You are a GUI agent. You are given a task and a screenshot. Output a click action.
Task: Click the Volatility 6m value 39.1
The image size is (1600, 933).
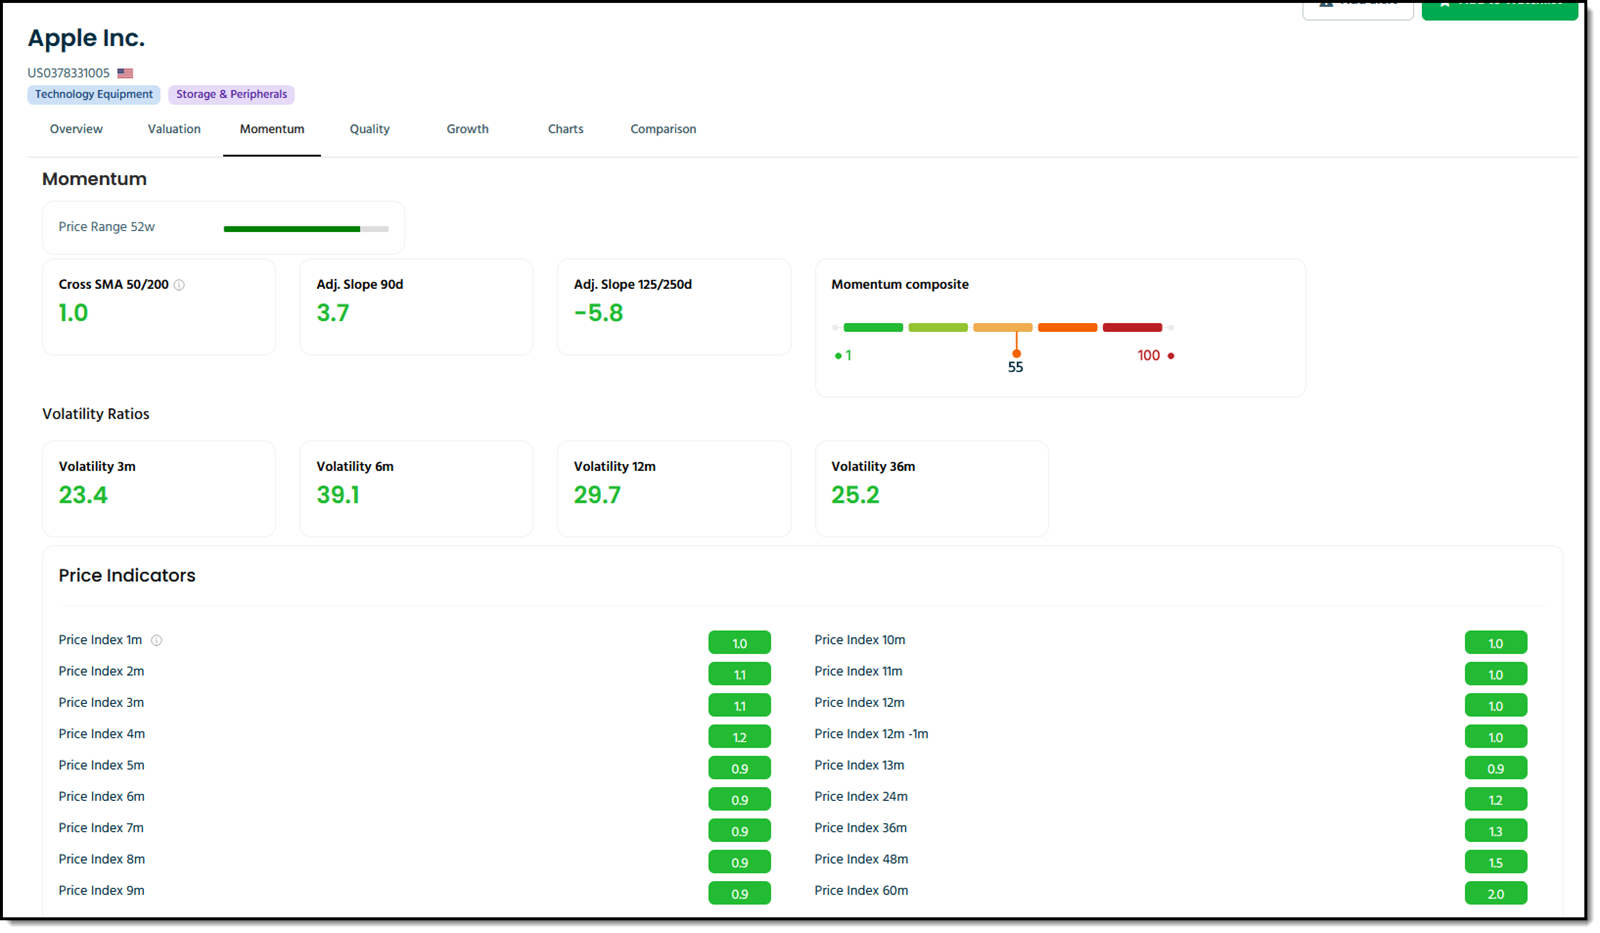(338, 495)
